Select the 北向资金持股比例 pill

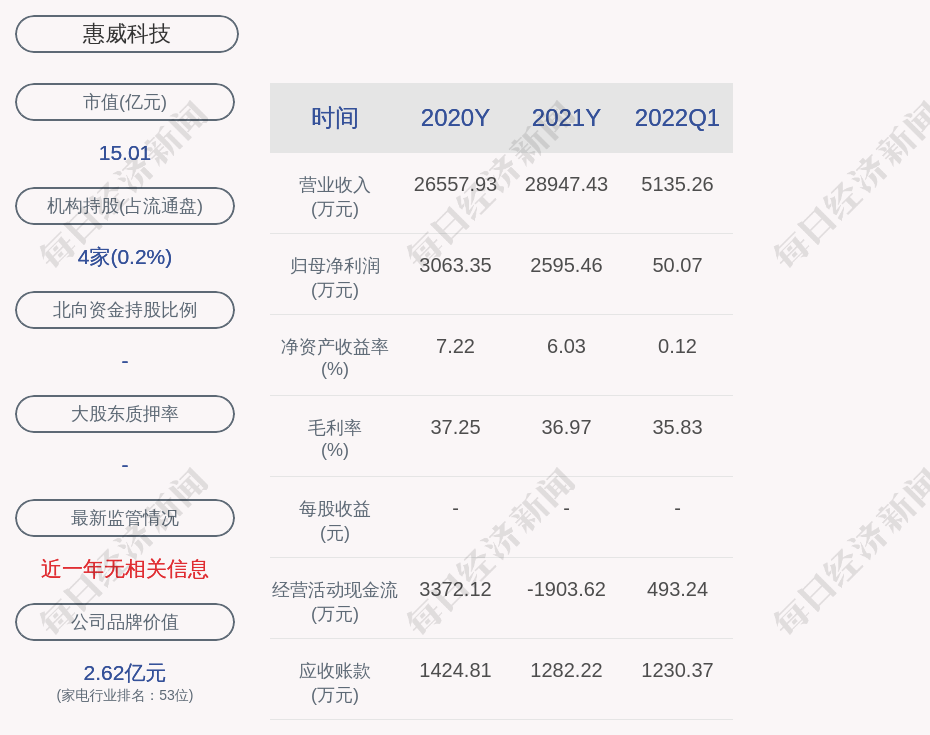coord(125,310)
